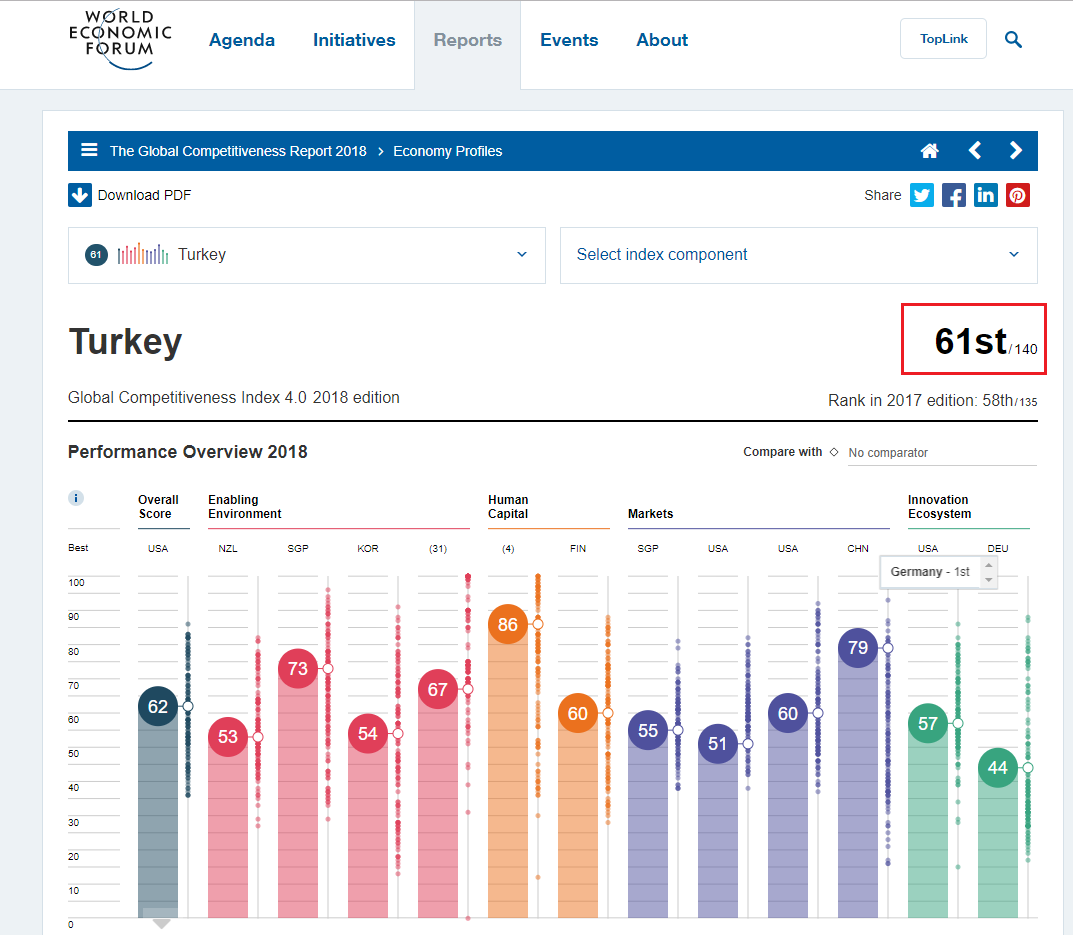This screenshot has width=1073, height=935.
Task: Share on Pinterest
Action: pos(1018,195)
